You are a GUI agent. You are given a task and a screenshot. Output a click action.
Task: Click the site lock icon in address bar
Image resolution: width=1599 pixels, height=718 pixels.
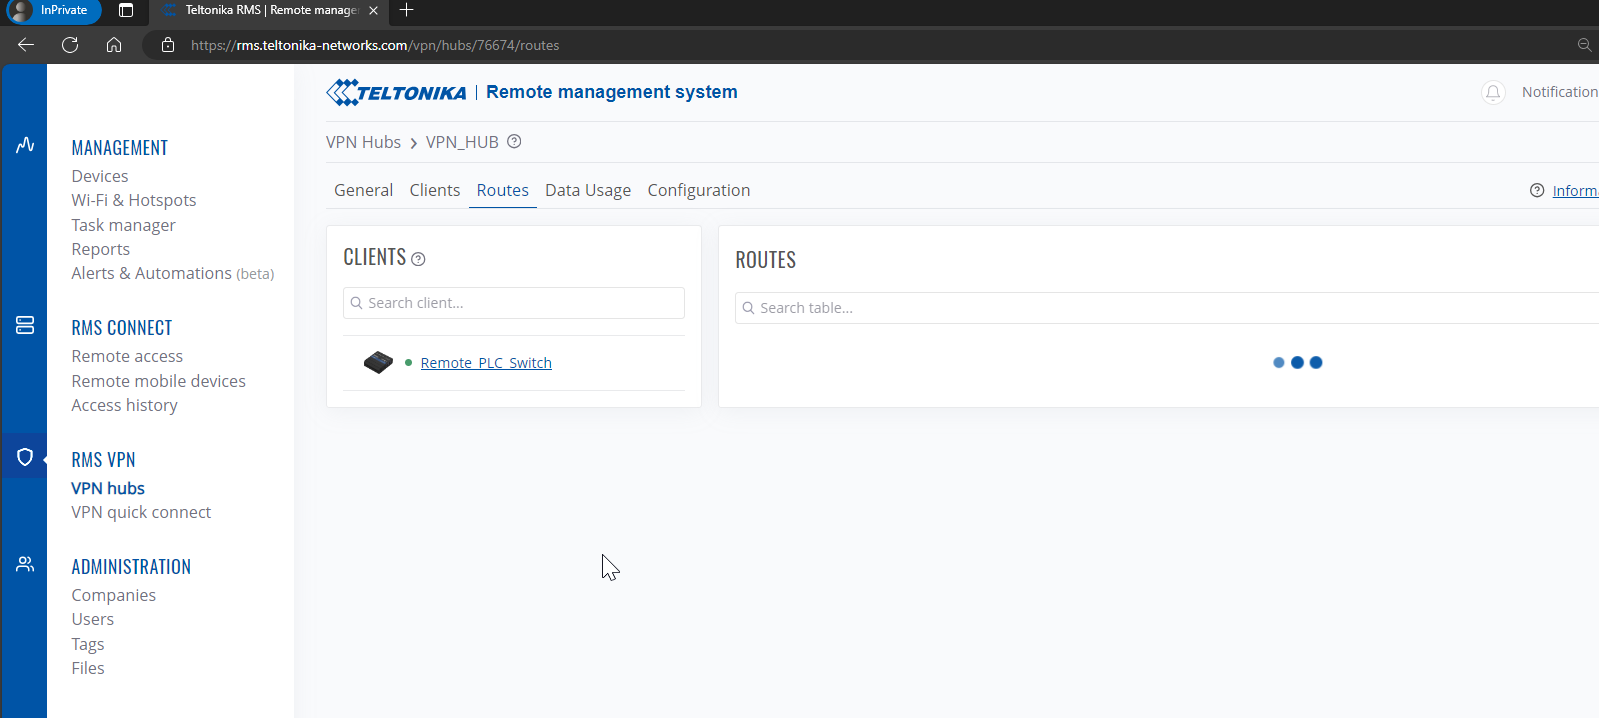168,45
